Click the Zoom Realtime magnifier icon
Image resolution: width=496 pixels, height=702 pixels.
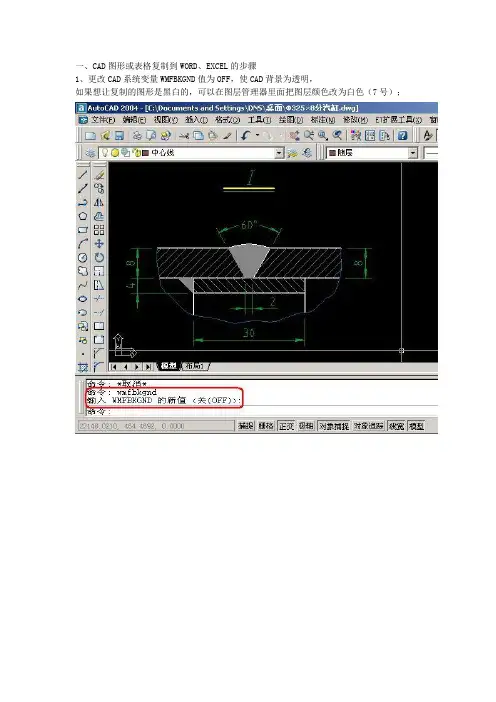pos(309,136)
